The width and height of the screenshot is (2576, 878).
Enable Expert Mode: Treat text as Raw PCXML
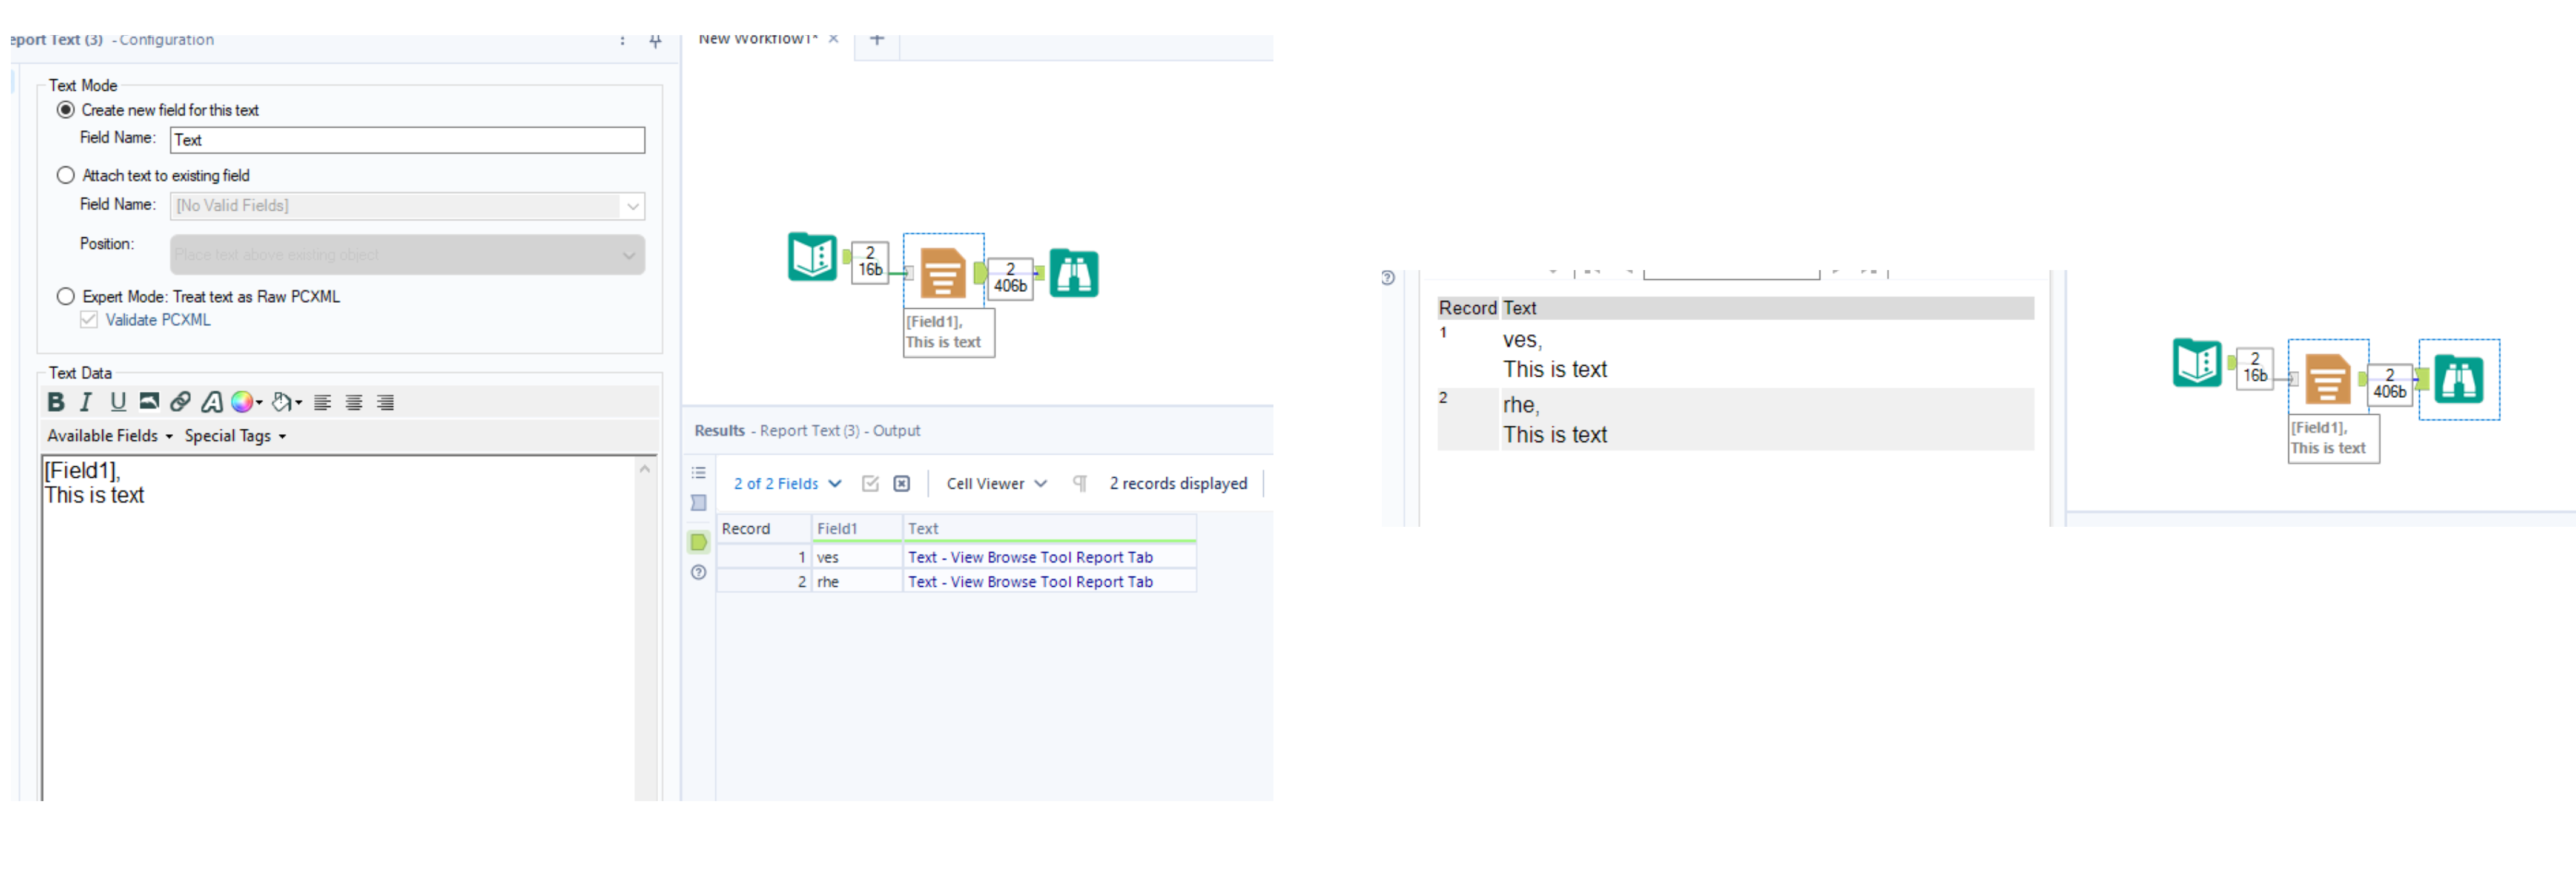coord(66,296)
